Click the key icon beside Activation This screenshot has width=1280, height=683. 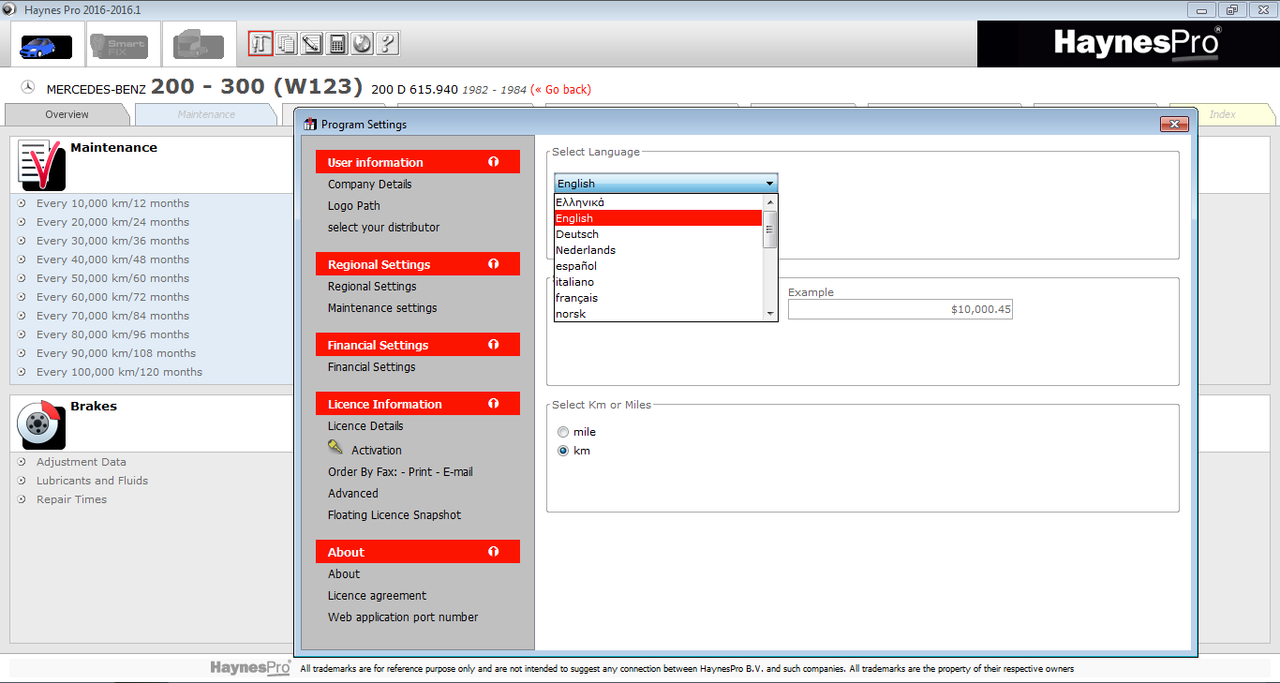pyautogui.click(x=335, y=447)
